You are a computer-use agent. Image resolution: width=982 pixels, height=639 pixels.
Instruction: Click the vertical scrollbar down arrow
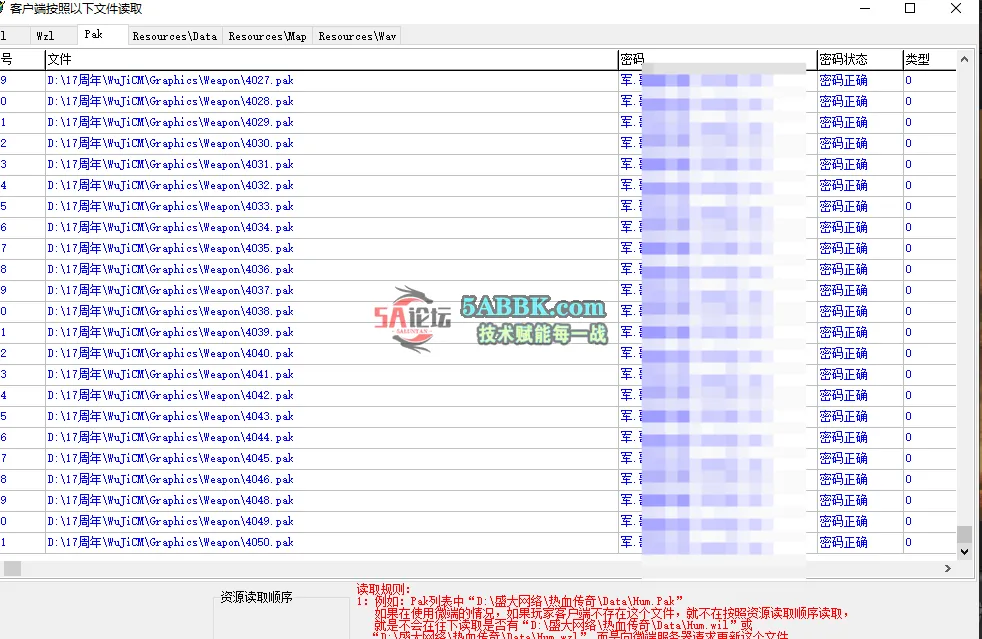964,552
